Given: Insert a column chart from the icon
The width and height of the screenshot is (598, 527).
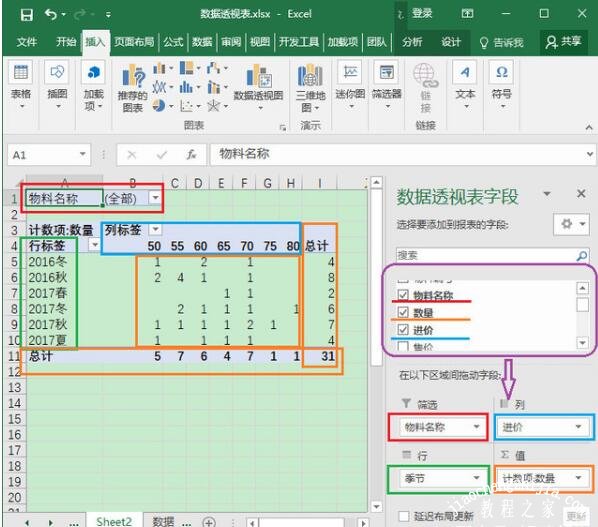Looking at the screenshot, I should pos(159,69).
